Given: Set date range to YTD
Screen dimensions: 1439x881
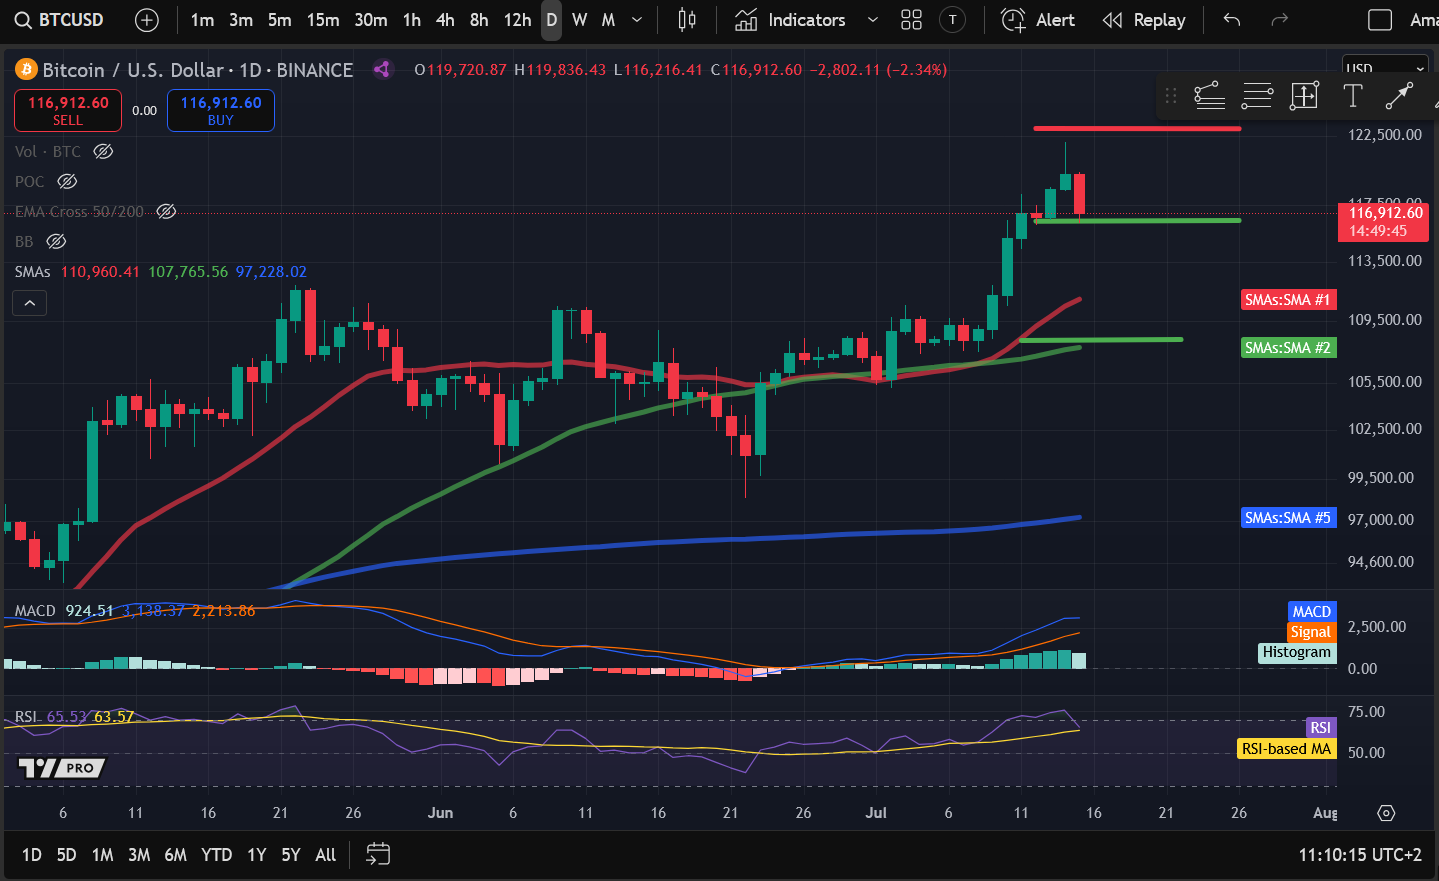Looking at the screenshot, I should tap(216, 854).
